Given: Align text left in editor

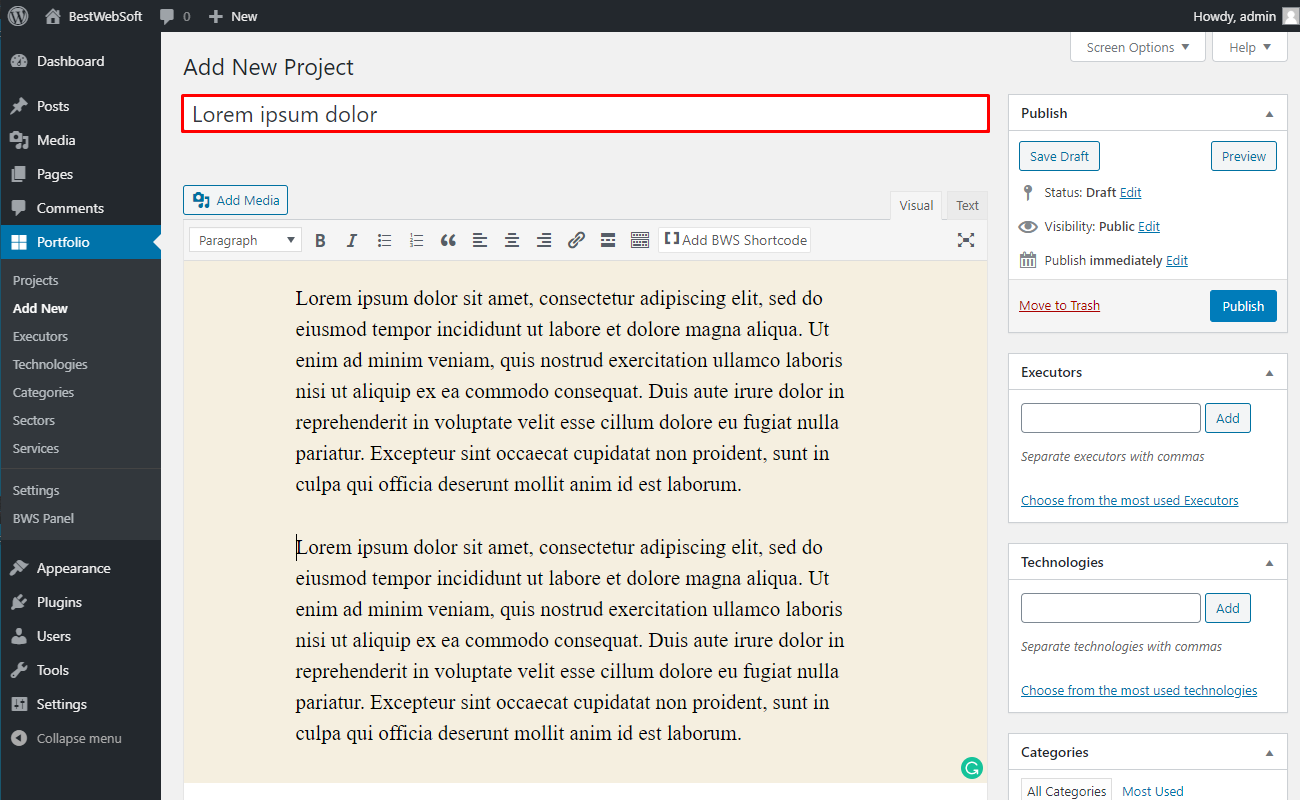Looking at the screenshot, I should click(480, 240).
